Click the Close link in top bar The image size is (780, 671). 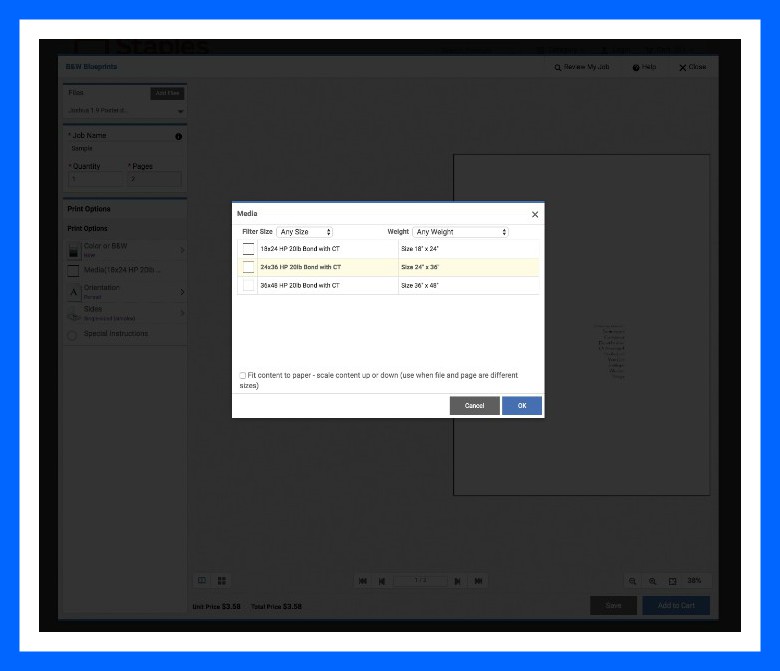[693, 67]
